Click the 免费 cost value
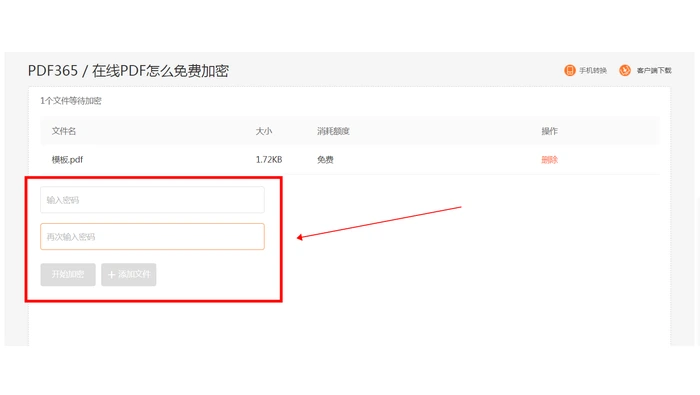 pos(325,160)
